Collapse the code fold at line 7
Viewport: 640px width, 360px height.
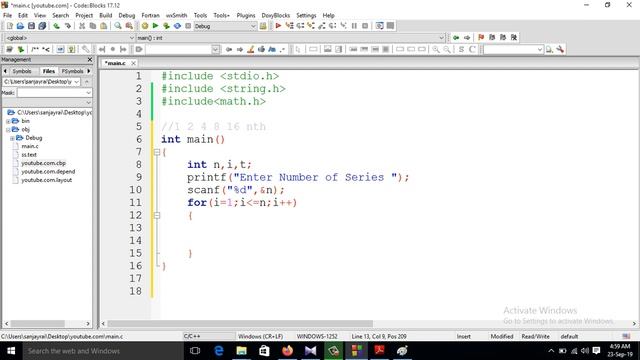tap(157, 152)
